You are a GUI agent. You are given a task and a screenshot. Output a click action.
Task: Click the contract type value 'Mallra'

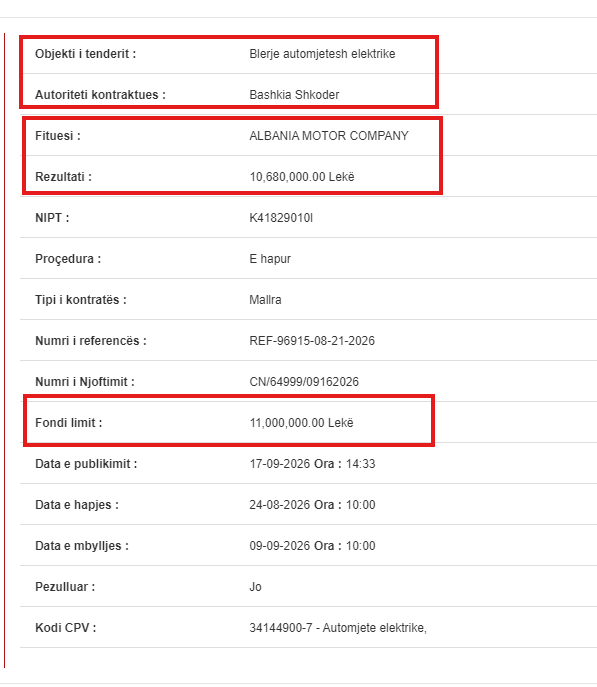[265, 300]
